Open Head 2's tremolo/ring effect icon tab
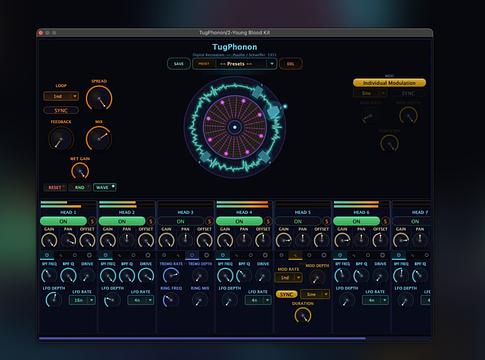Screen dimensions: 485x360 click(133, 255)
